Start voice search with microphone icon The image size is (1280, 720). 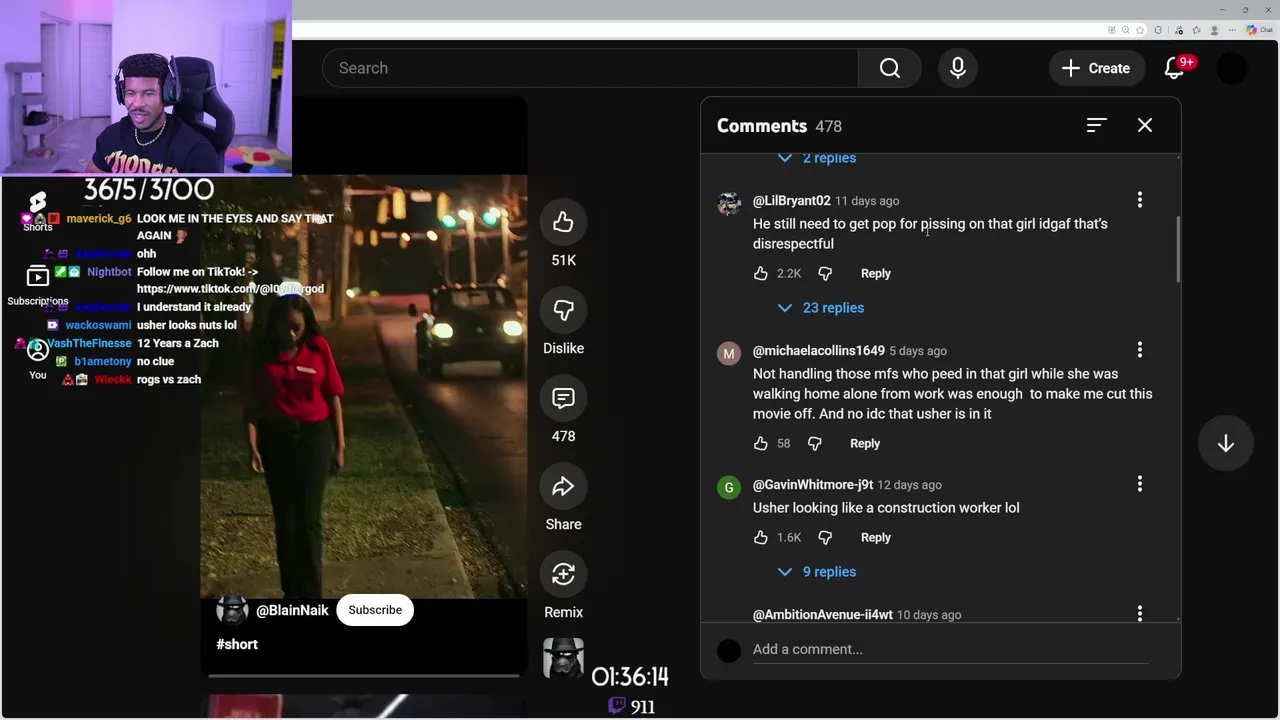[x=957, y=68]
